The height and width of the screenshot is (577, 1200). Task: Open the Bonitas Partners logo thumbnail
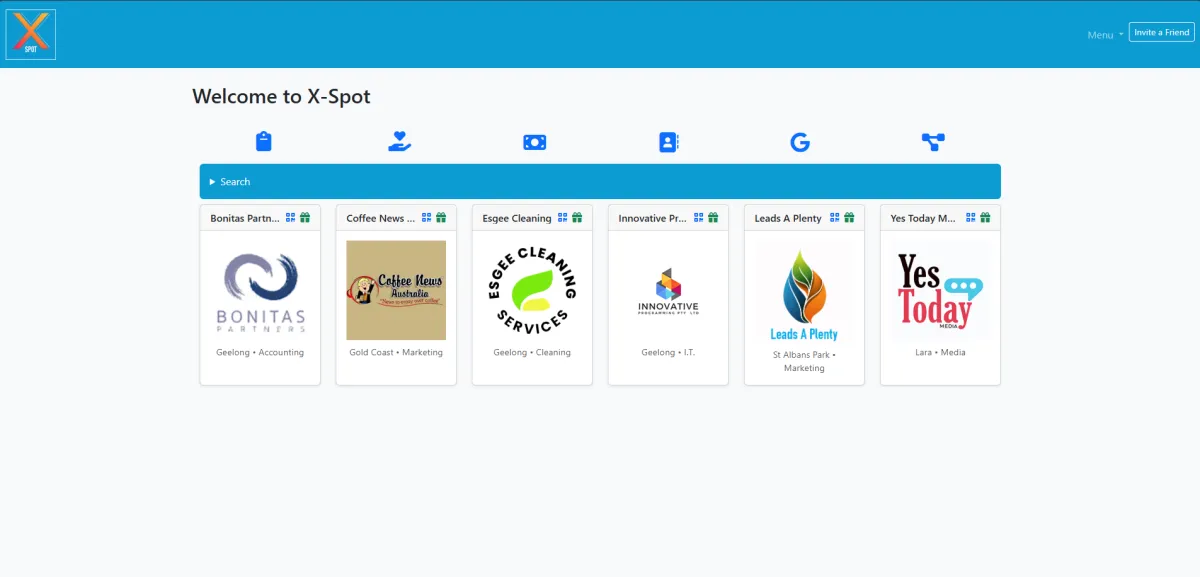(x=260, y=290)
